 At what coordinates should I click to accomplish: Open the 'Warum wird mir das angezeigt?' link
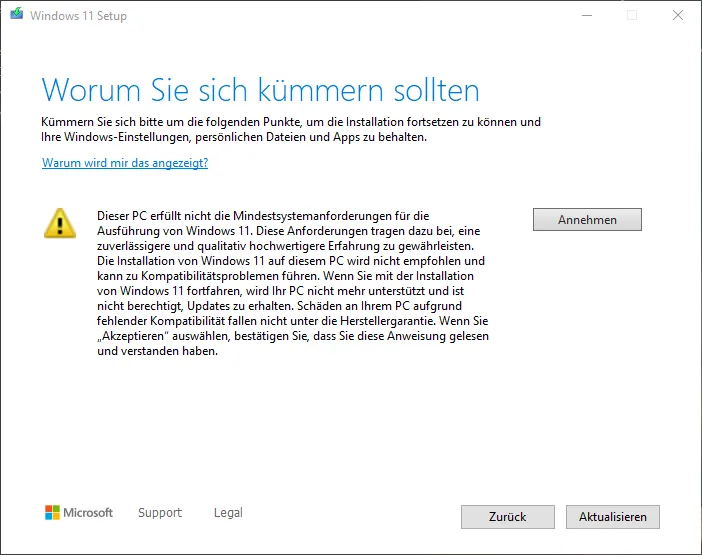click(125, 163)
